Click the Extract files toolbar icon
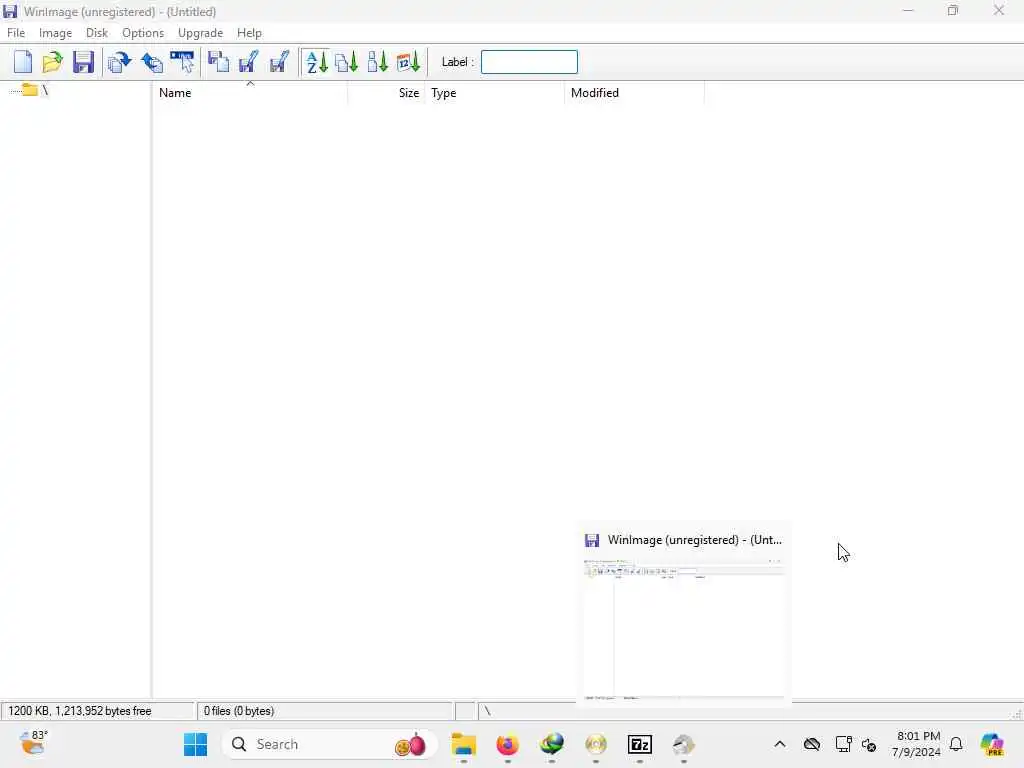The height and width of the screenshot is (768, 1024). click(152, 62)
